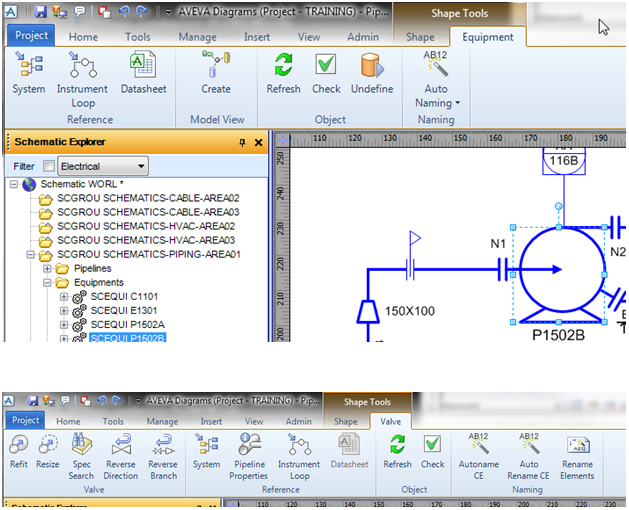Collapse the Equipments folder

point(47,282)
